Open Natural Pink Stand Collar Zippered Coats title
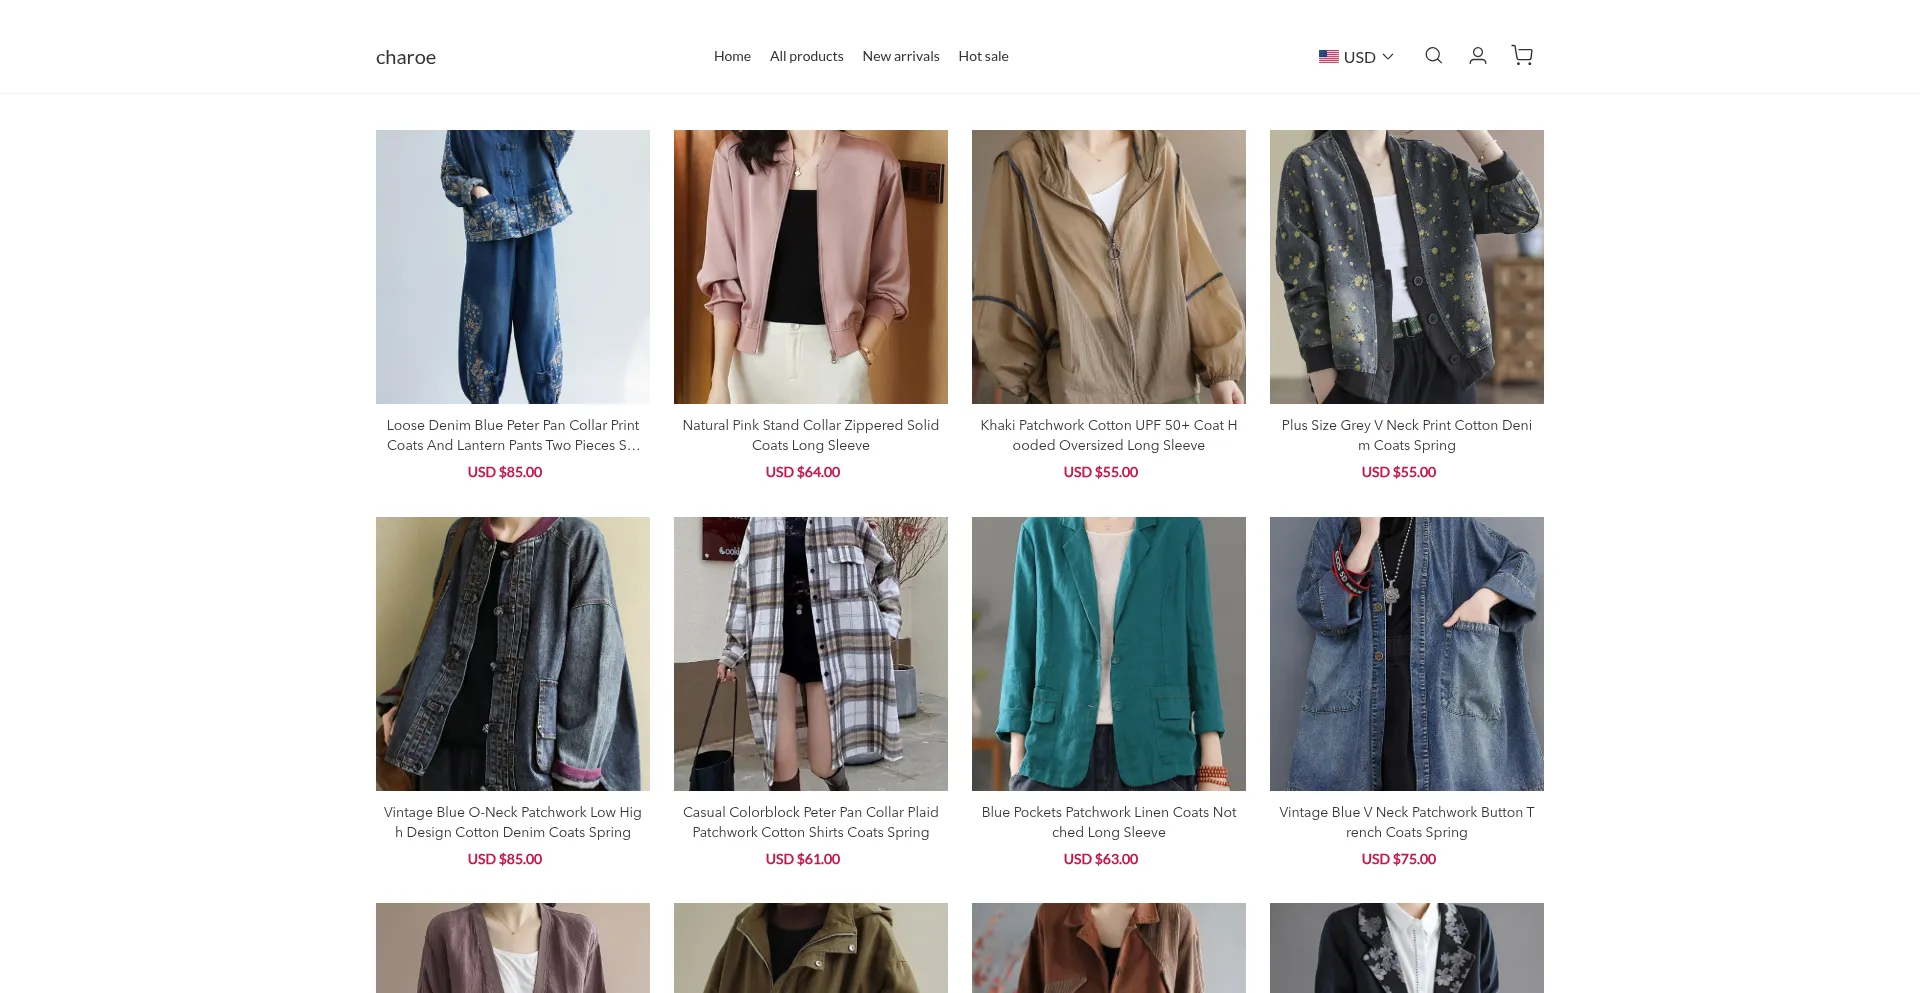 pos(811,435)
